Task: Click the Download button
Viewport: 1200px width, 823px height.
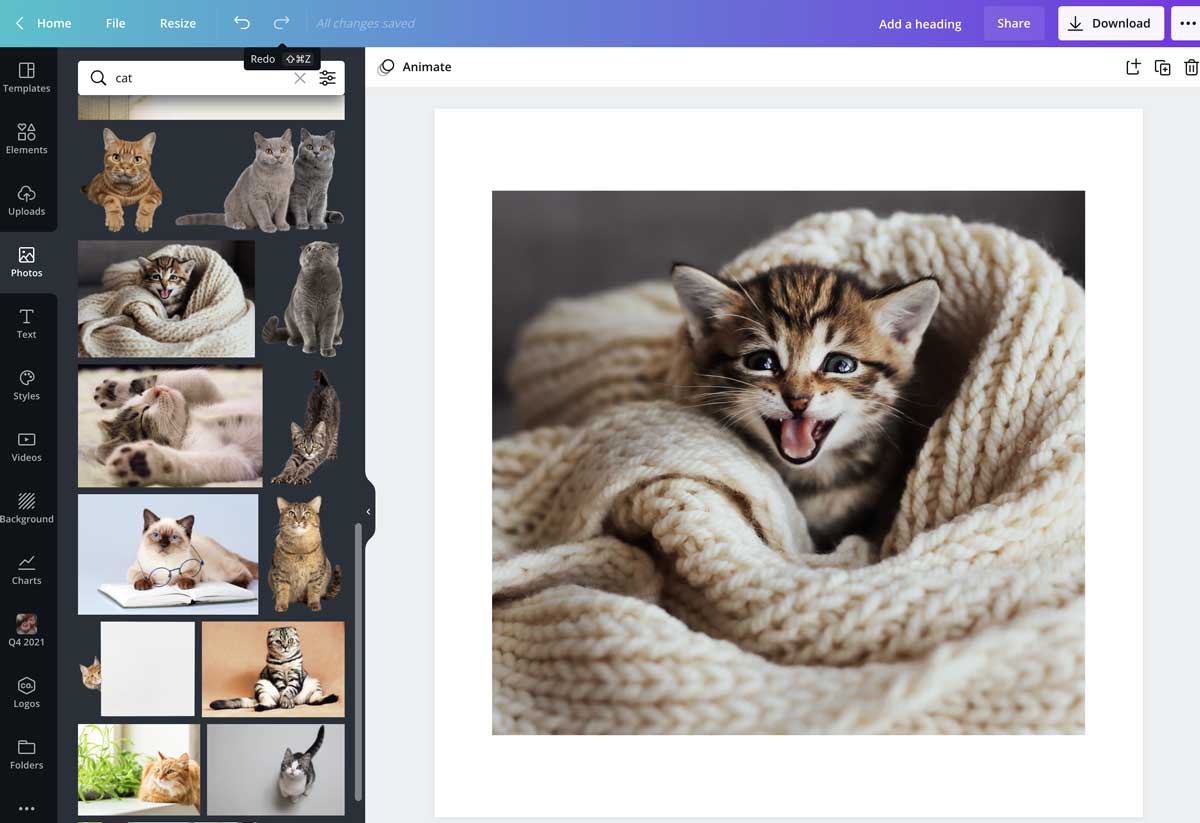Action: pos(1111,23)
